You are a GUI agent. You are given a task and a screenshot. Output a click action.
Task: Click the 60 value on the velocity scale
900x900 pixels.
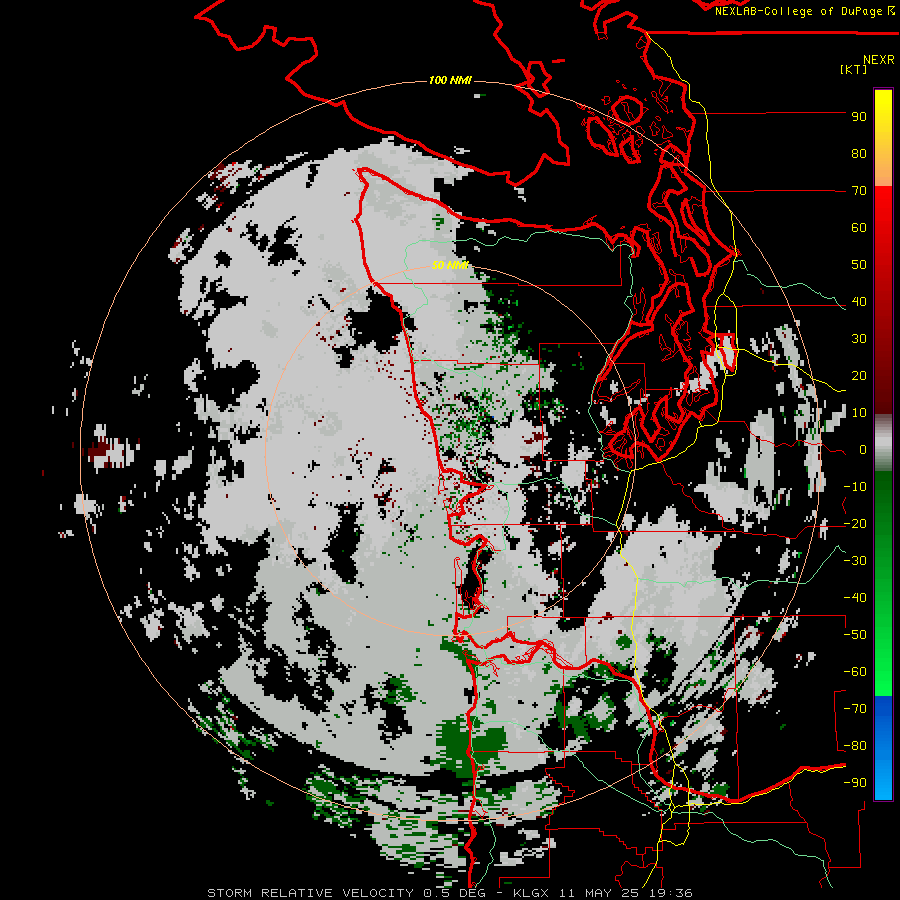coord(859,228)
